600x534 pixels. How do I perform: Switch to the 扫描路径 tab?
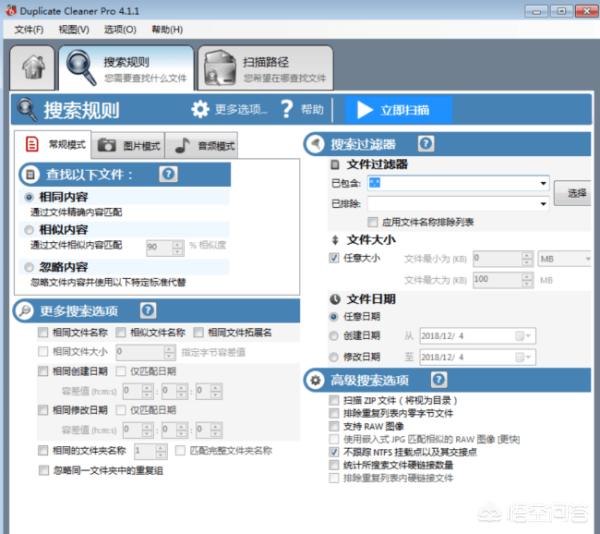(265, 68)
